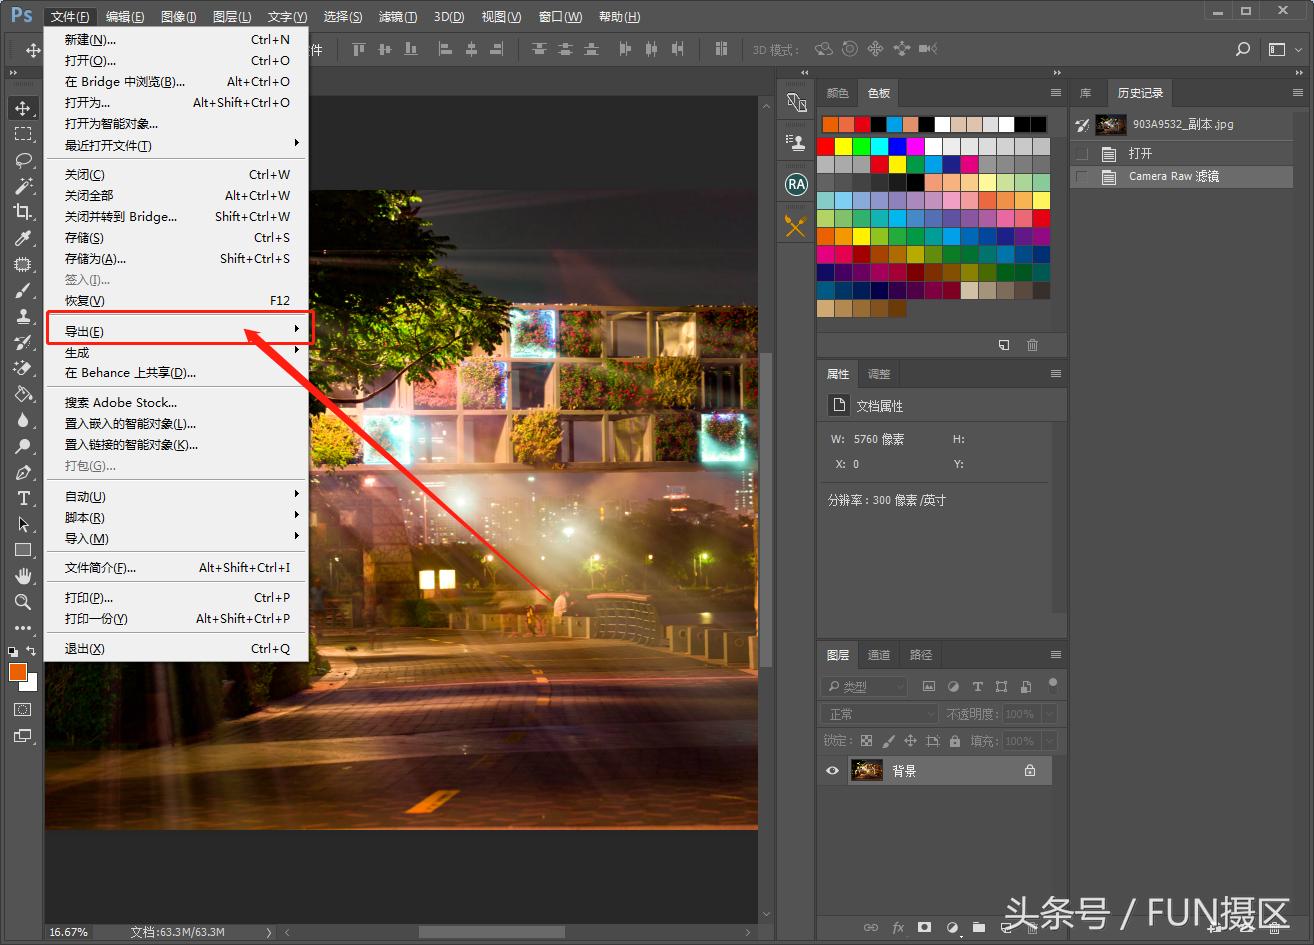
Task: Toggle history brush source for Camera Raw 滤镜
Action: coord(1081,177)
